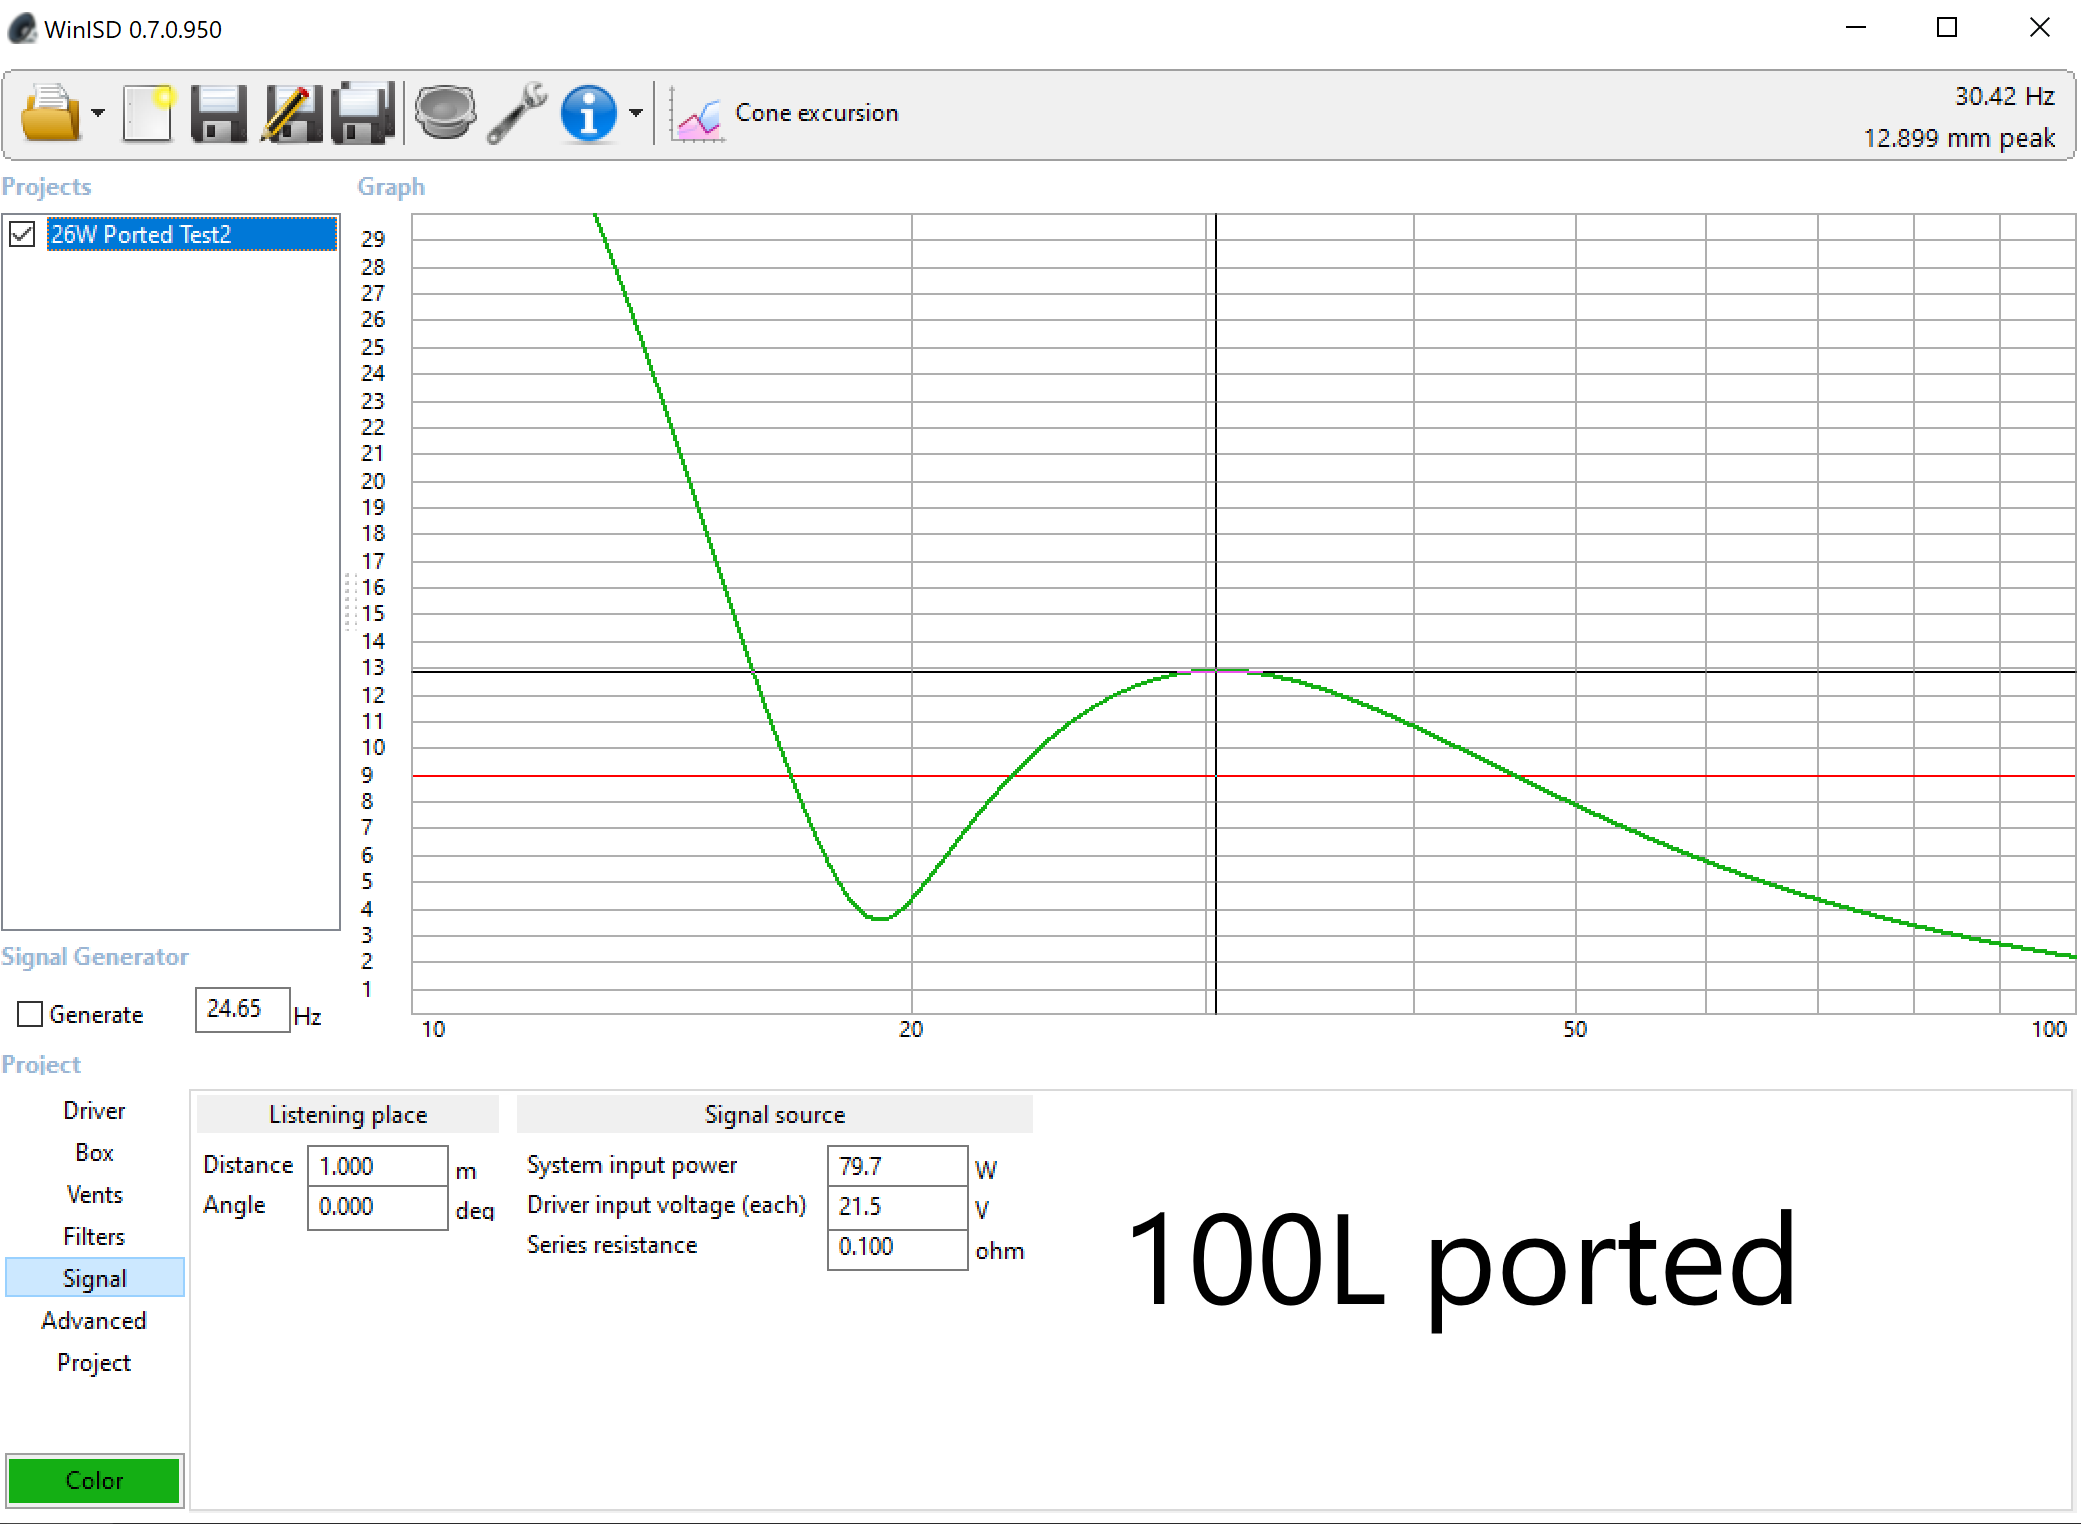Image resolution: width=2081 pixels, height=1524 pixels.
Task: Click Save As floppy with pencil icon
Action: [x=291, y=113]
